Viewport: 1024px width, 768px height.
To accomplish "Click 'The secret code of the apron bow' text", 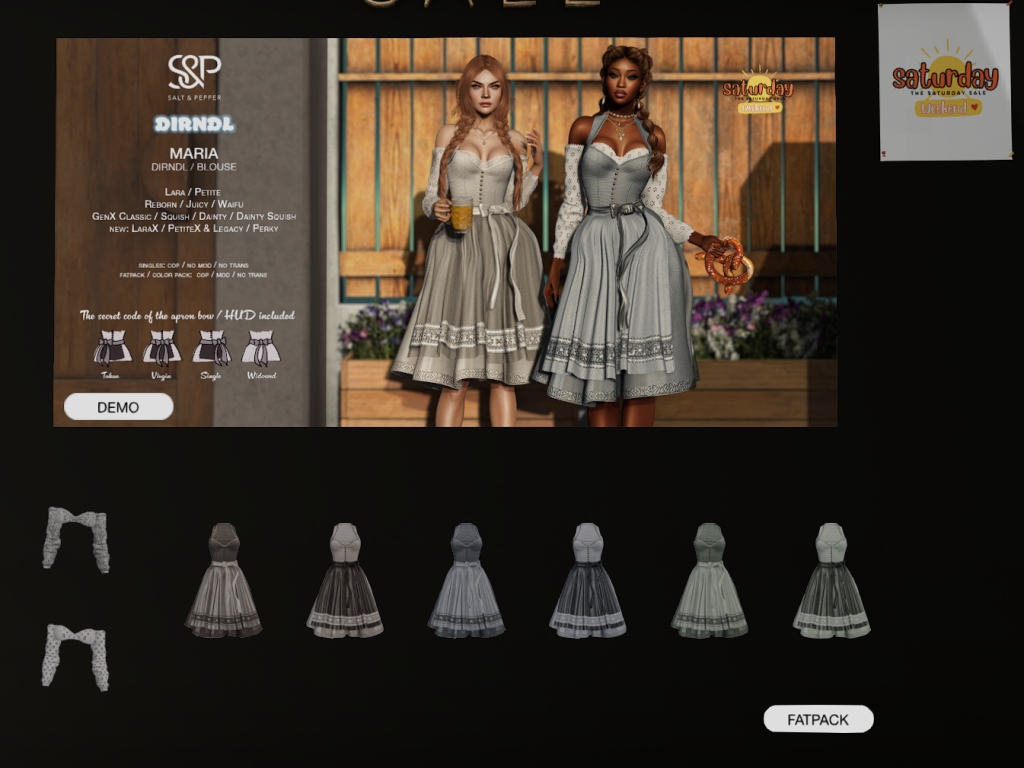I will [x=187, y=315].
